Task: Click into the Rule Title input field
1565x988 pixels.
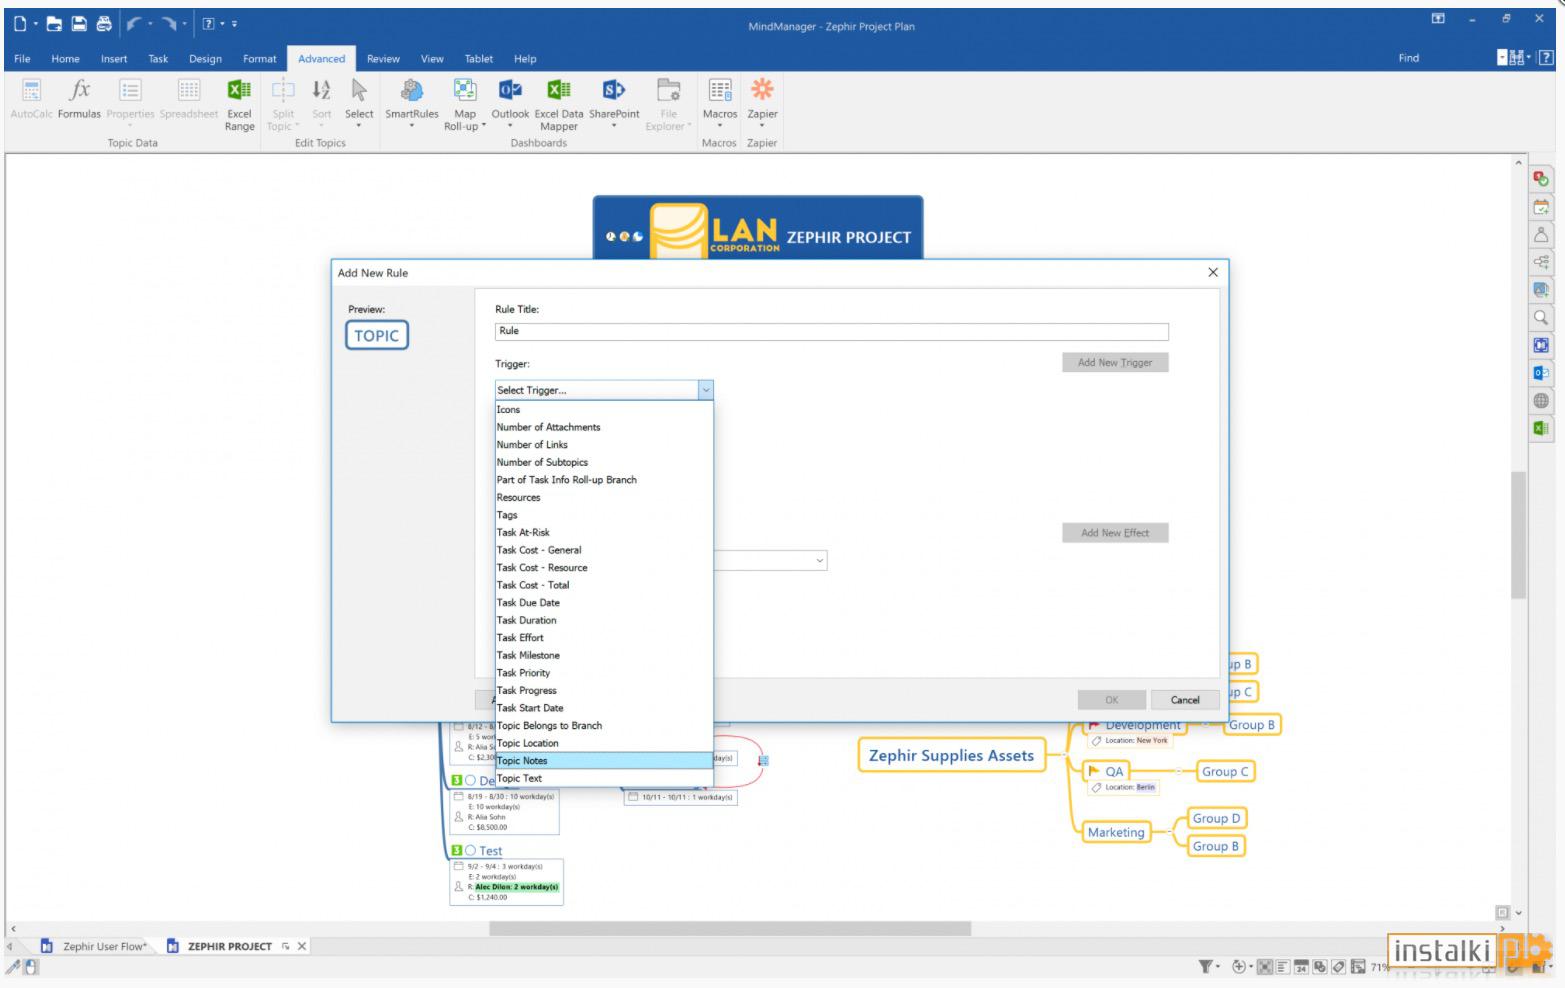Action: click(831, 331)
